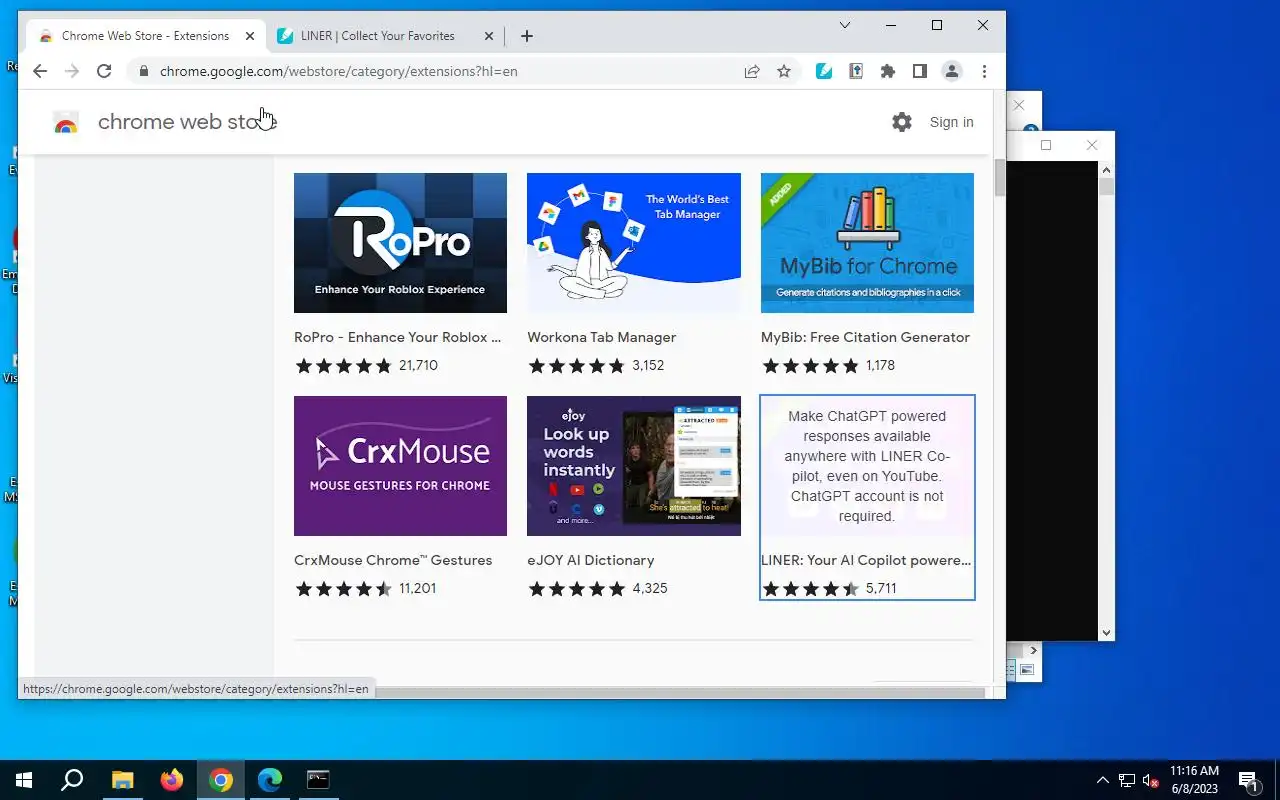Click the address bar URL
Image resolution: width=1280 pixels, height=800 pixels.
[339, 71]
